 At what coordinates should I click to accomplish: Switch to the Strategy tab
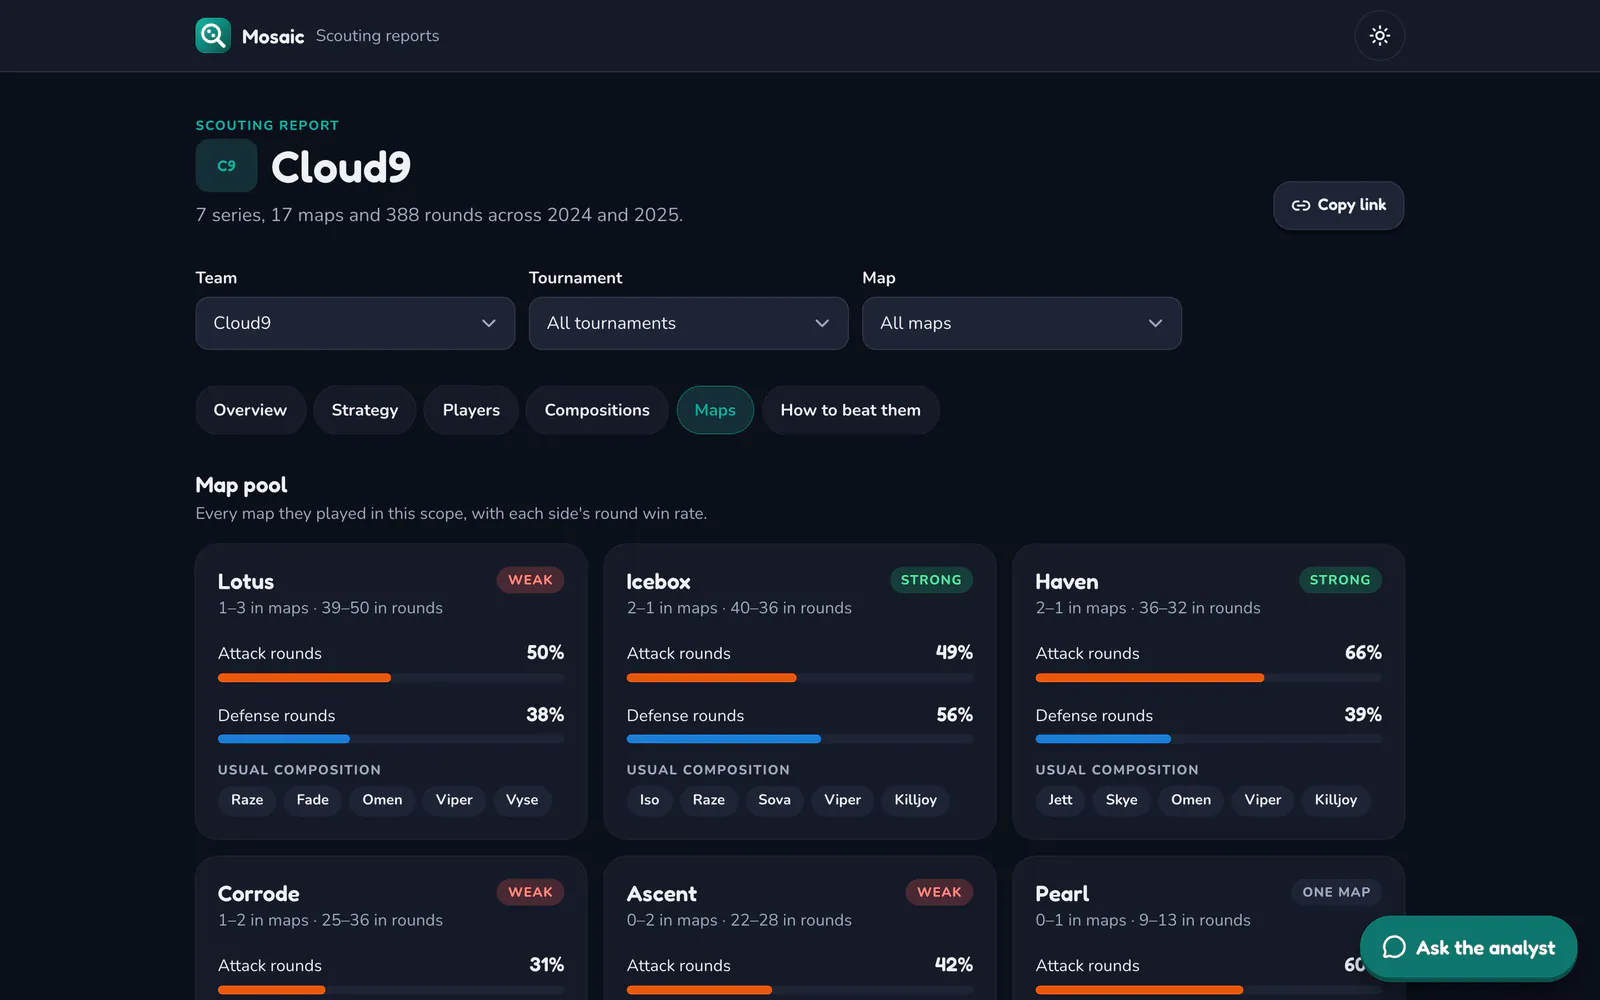365,410
